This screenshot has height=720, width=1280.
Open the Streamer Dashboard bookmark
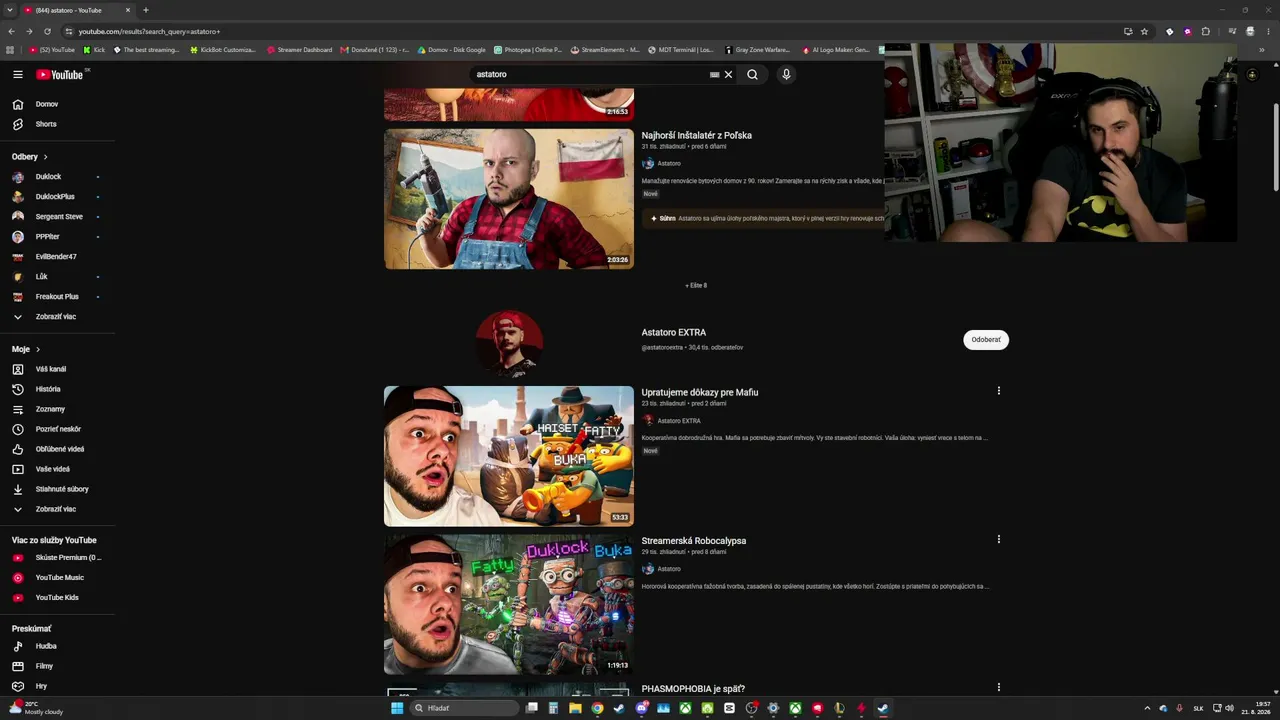(299, 49)
